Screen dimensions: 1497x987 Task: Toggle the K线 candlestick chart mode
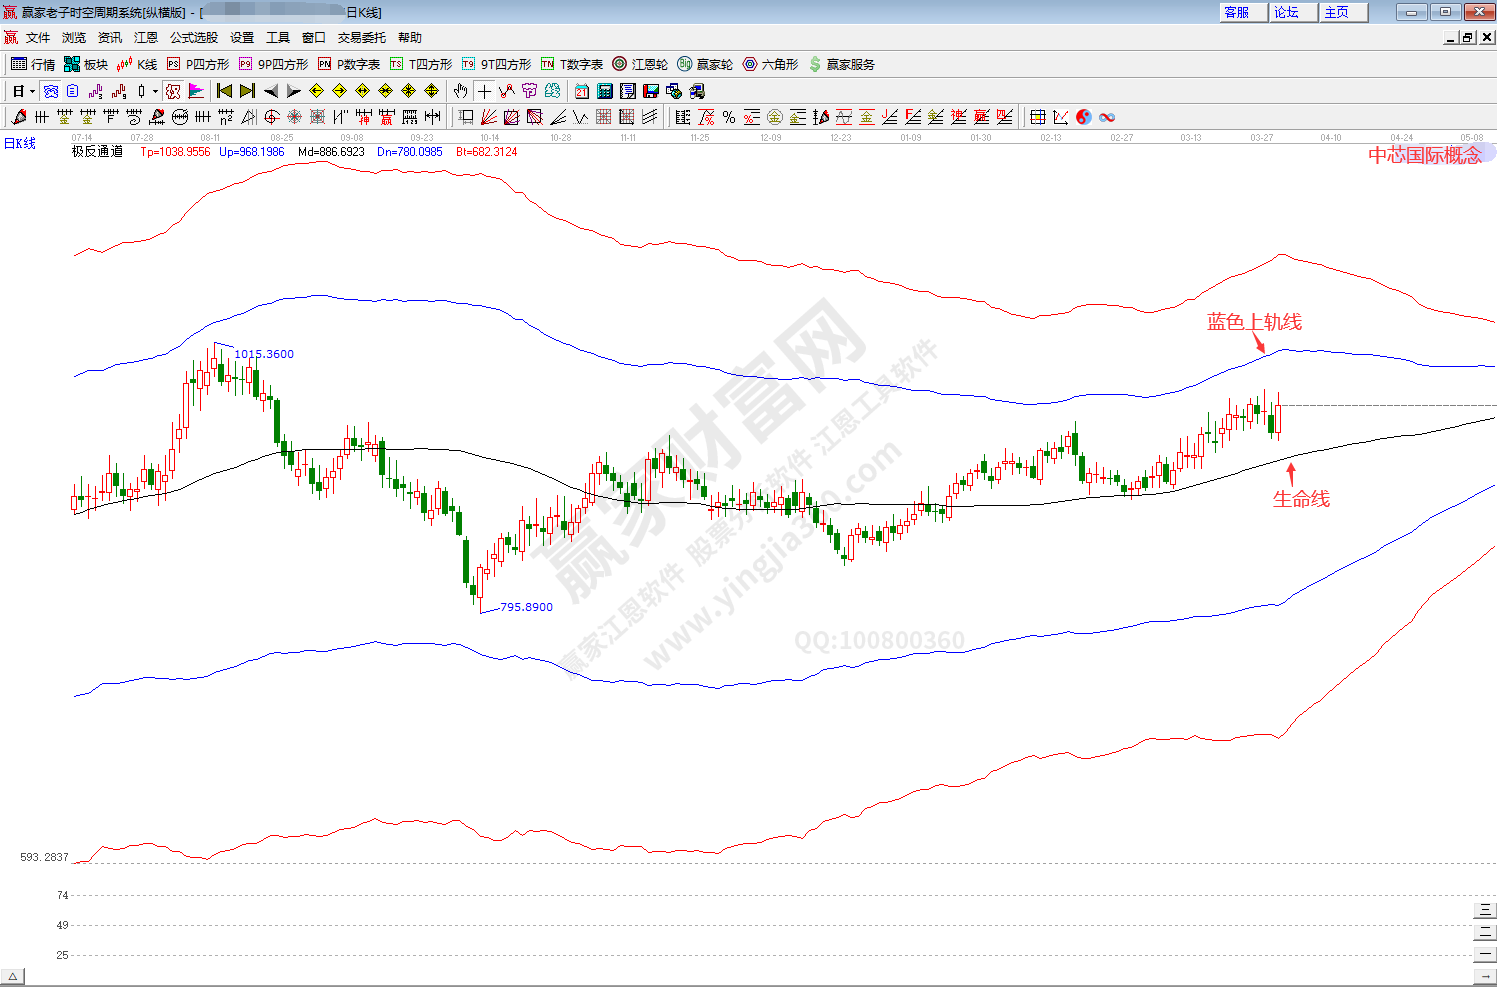point(137,64)
